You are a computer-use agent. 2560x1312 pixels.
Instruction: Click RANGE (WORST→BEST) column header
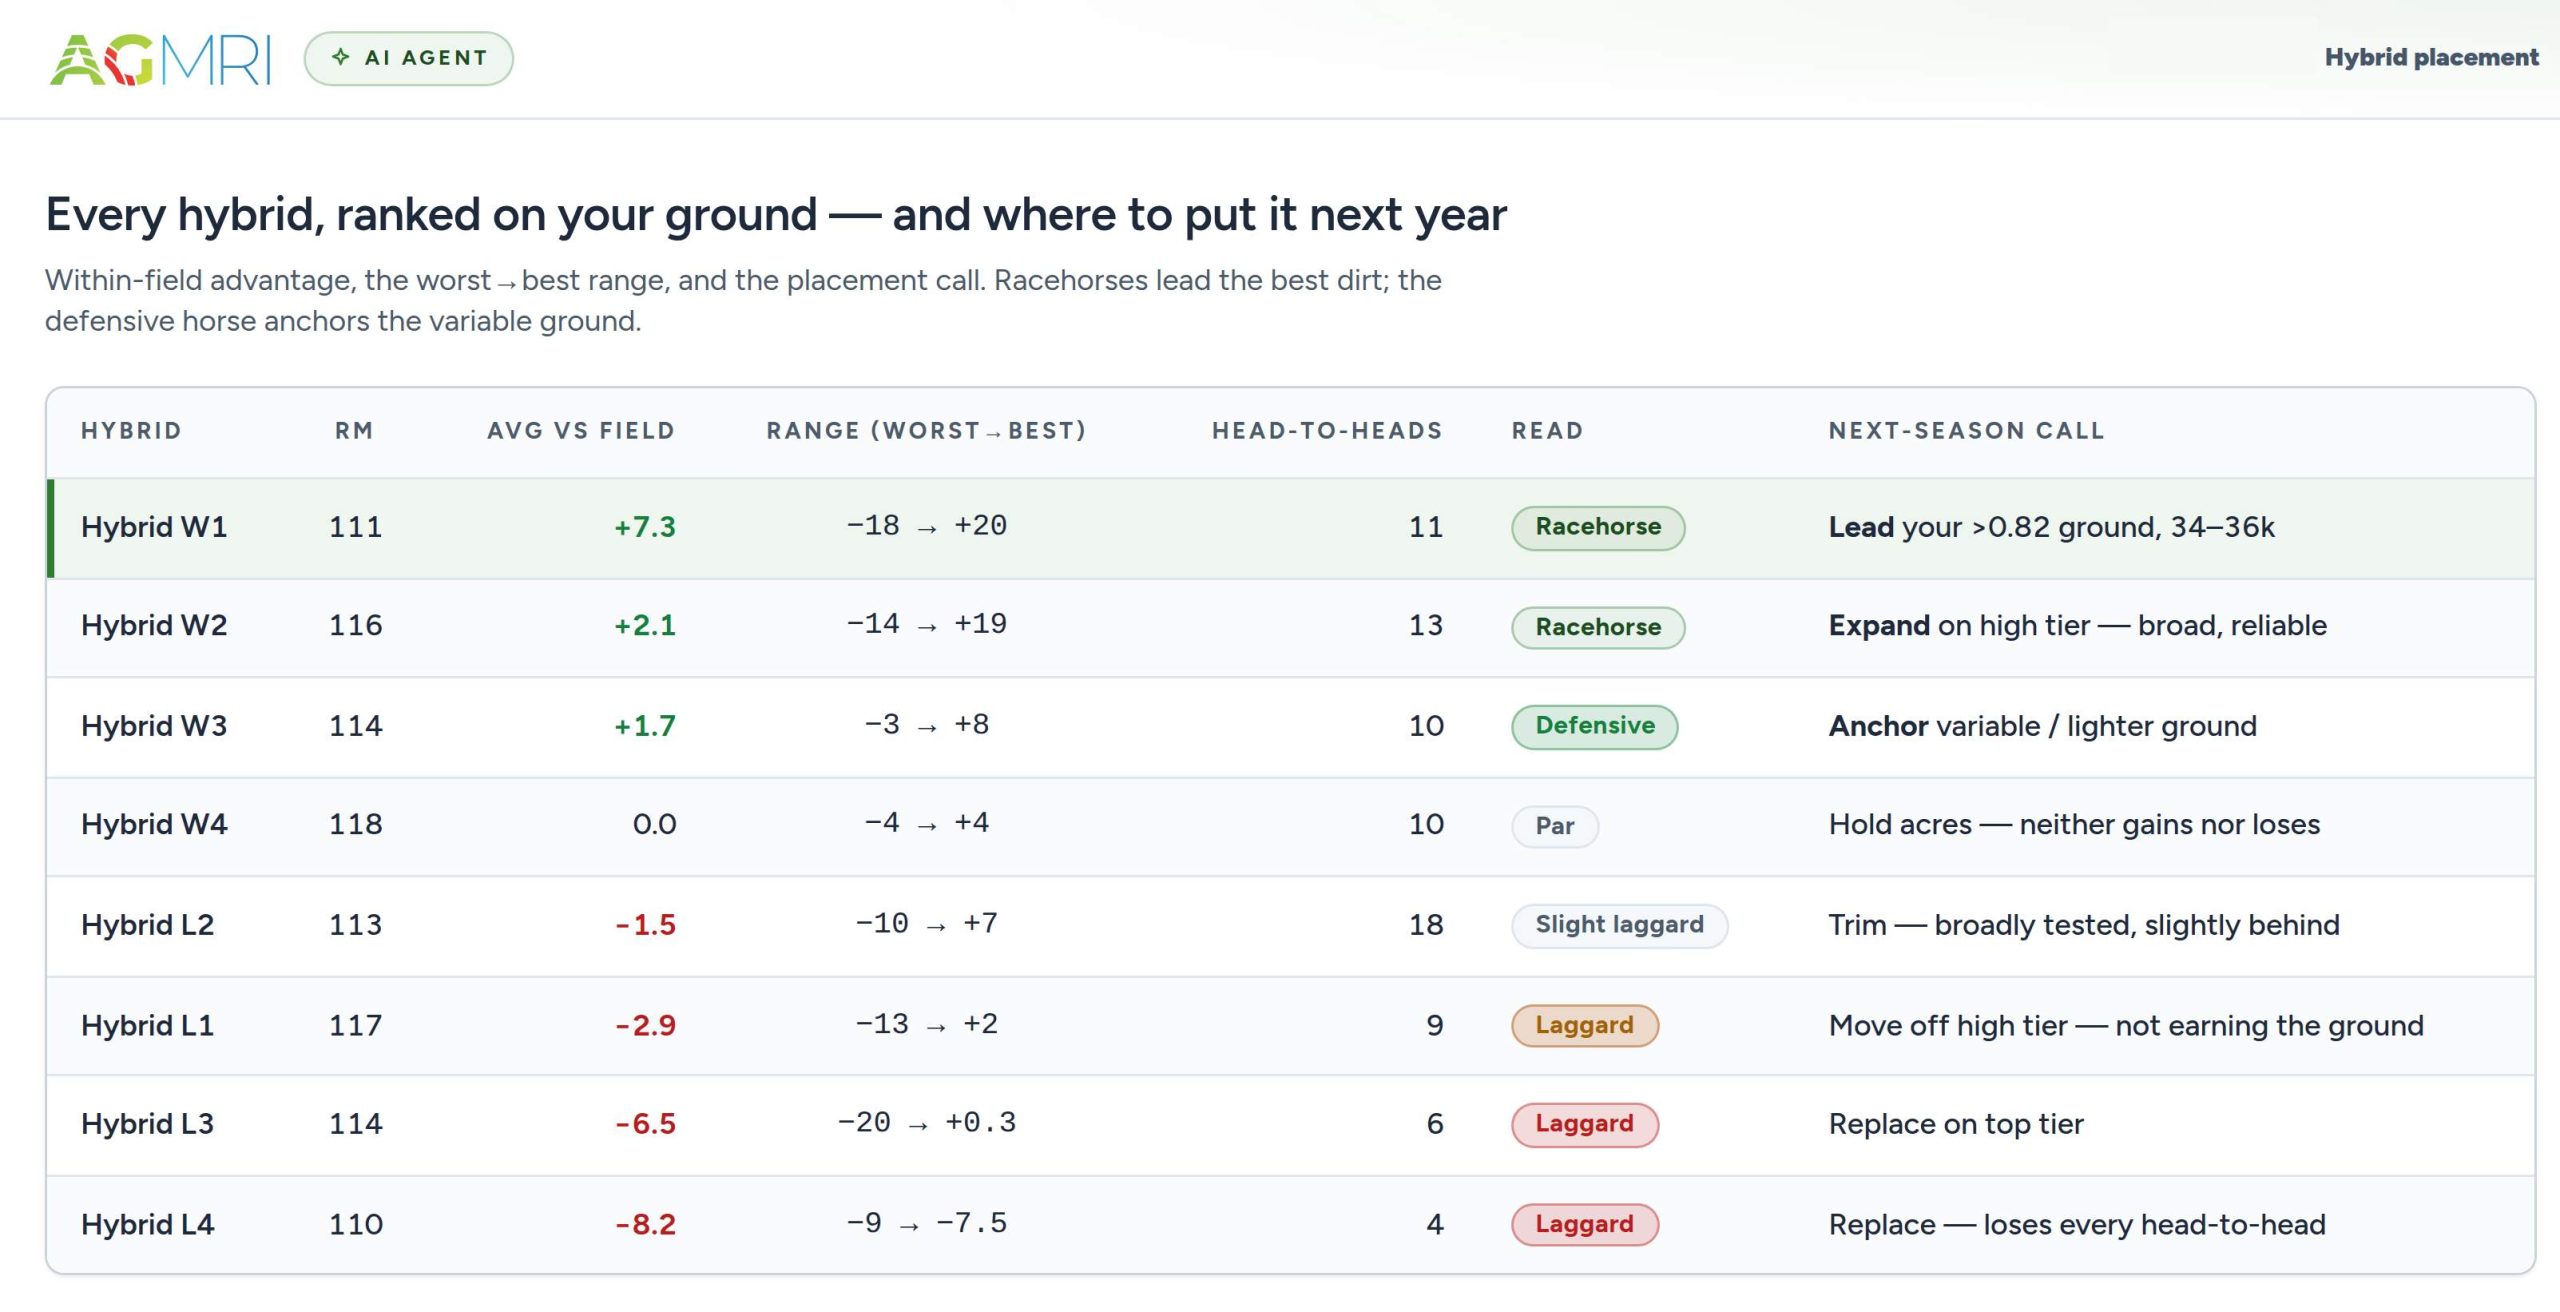(926, 431)
